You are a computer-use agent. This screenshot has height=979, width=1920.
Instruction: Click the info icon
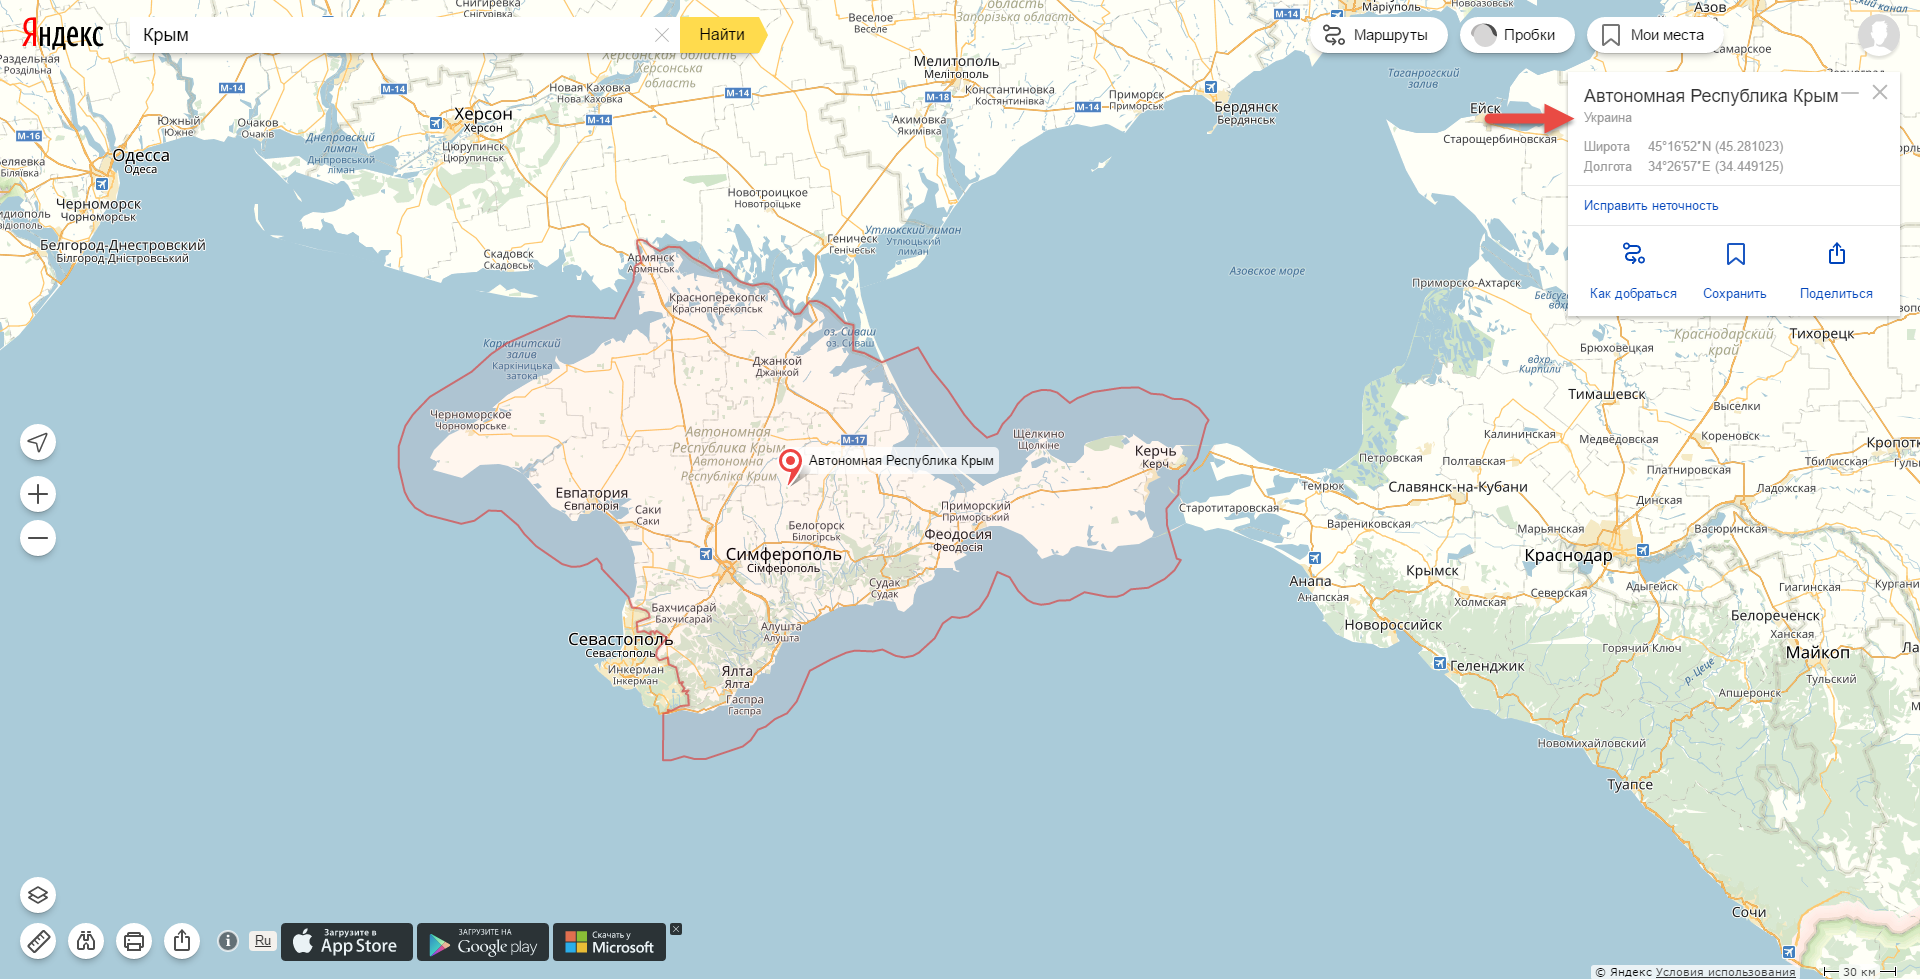228,941
